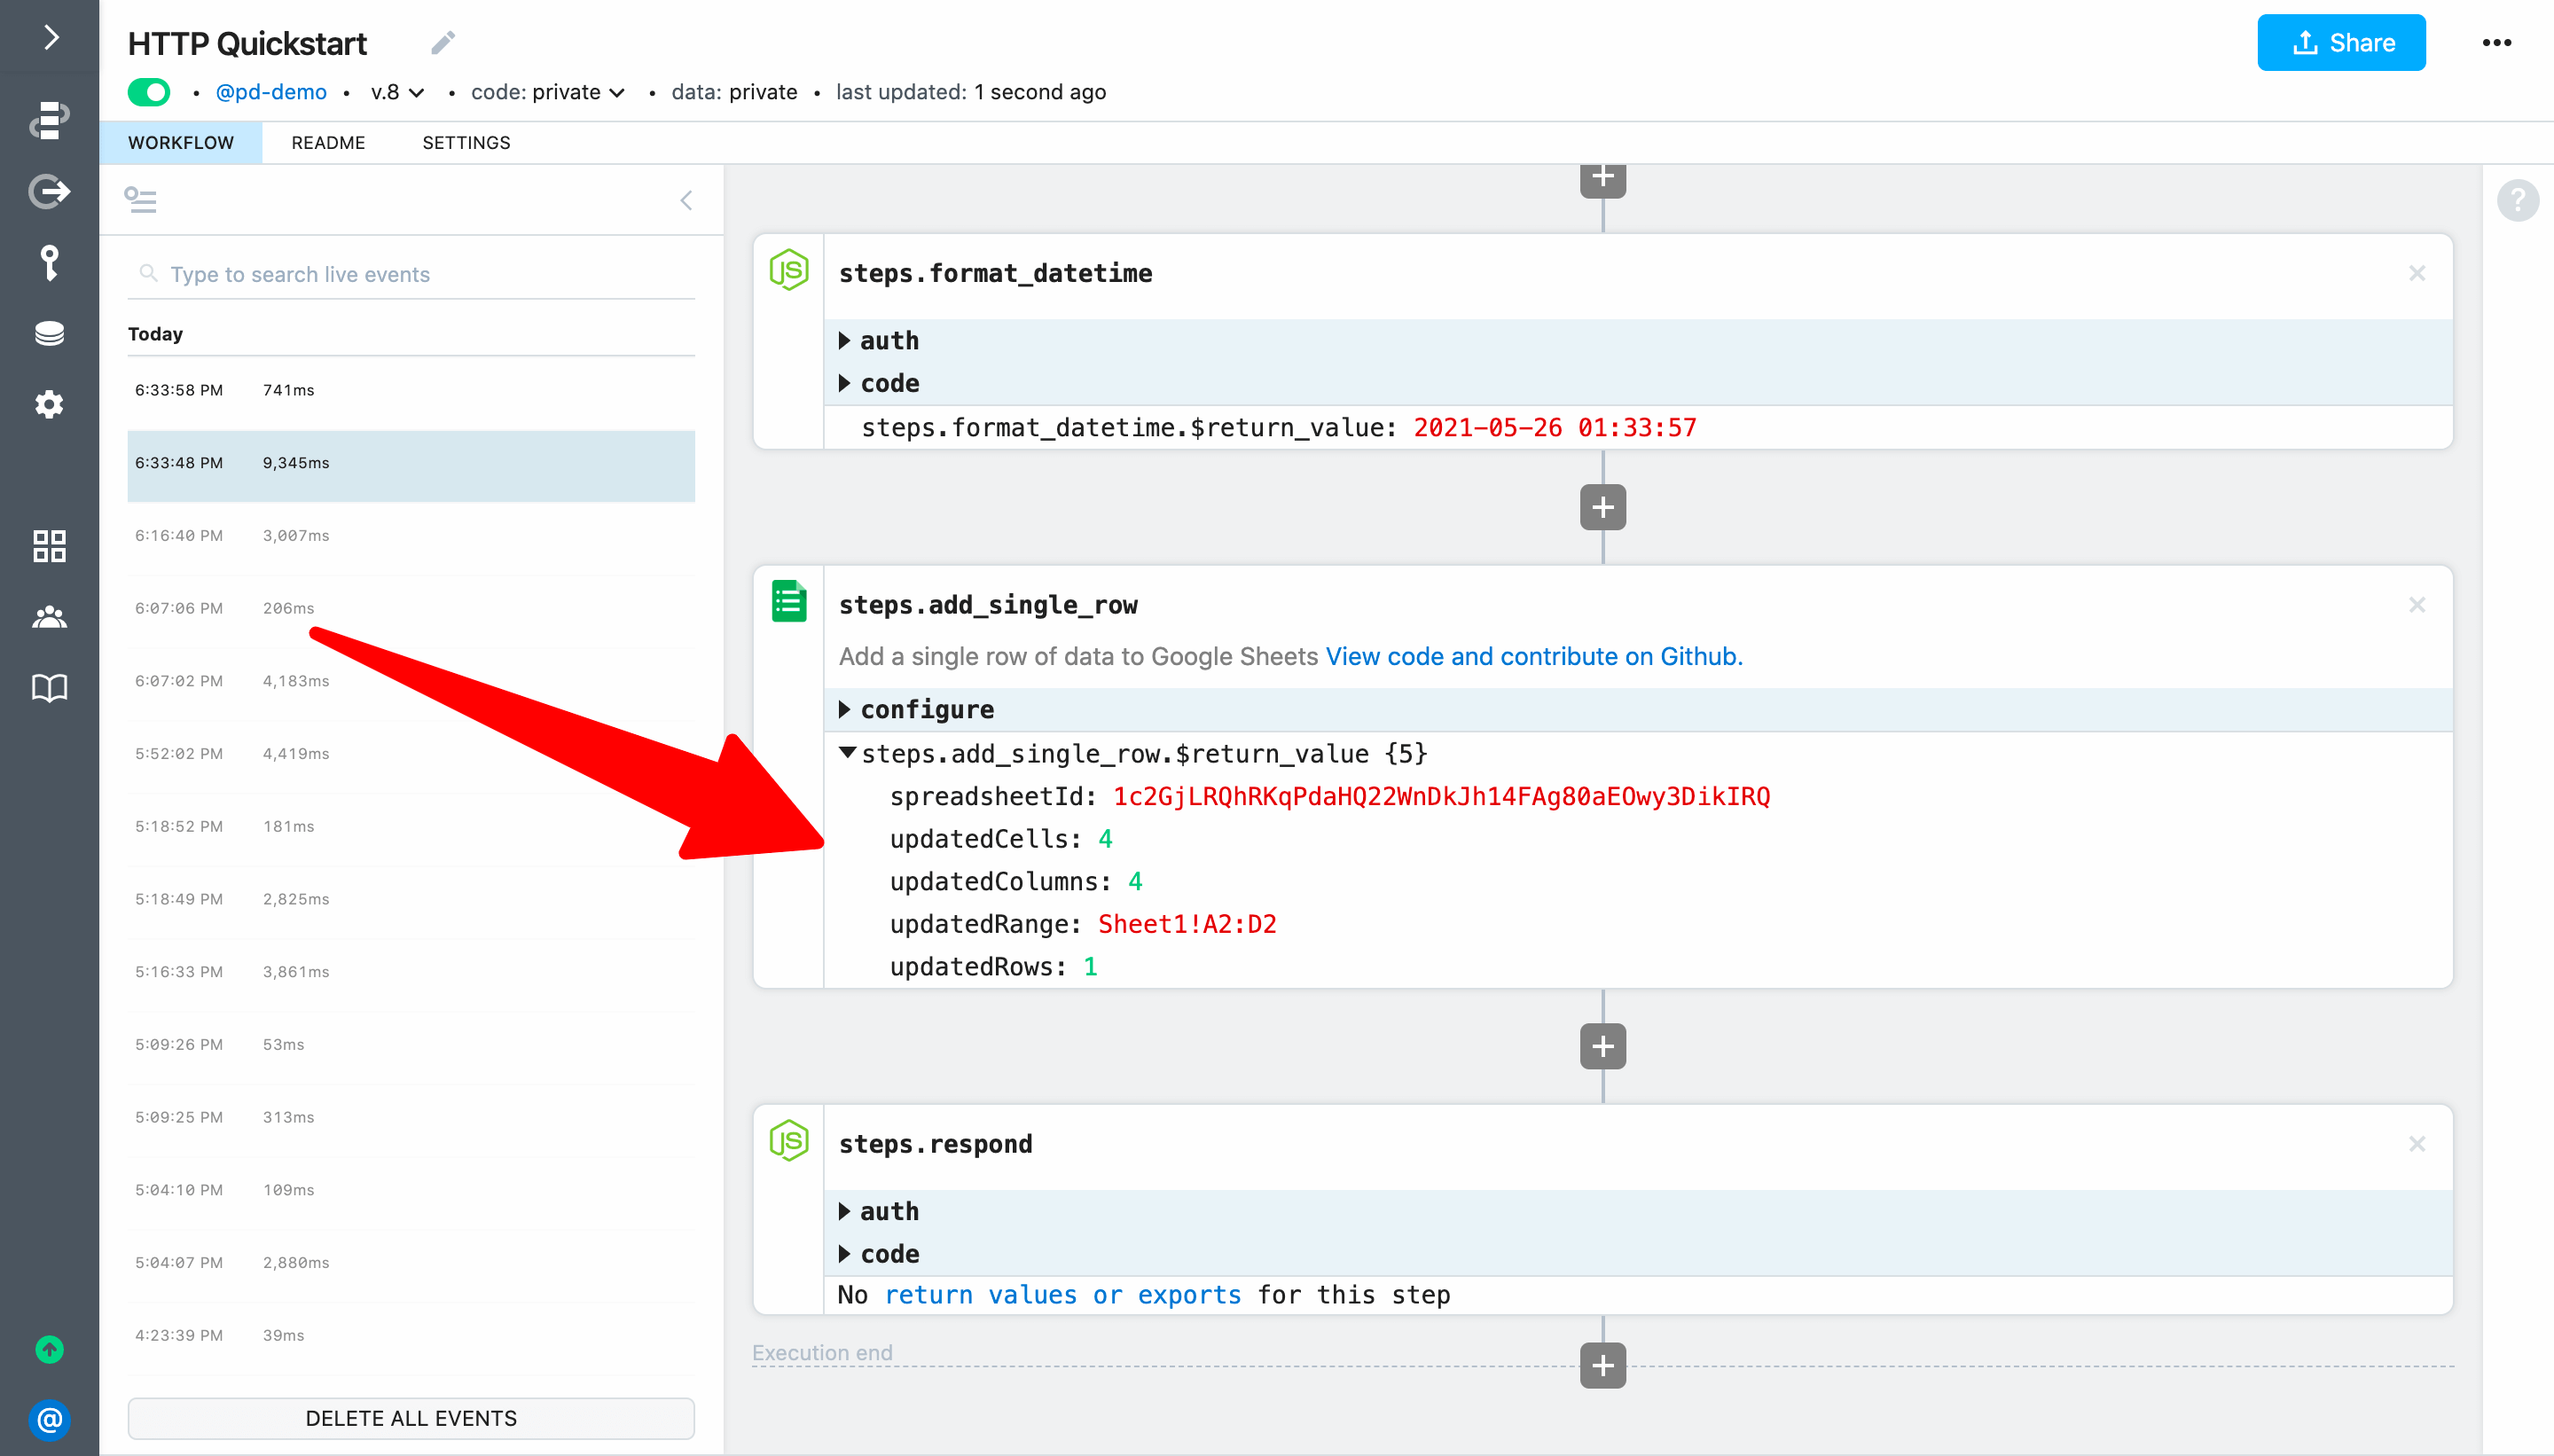The height and width of the screenshot is (1456, 2554).
Task: Open the v.8 version dropdown
Action: pos(397,92)
